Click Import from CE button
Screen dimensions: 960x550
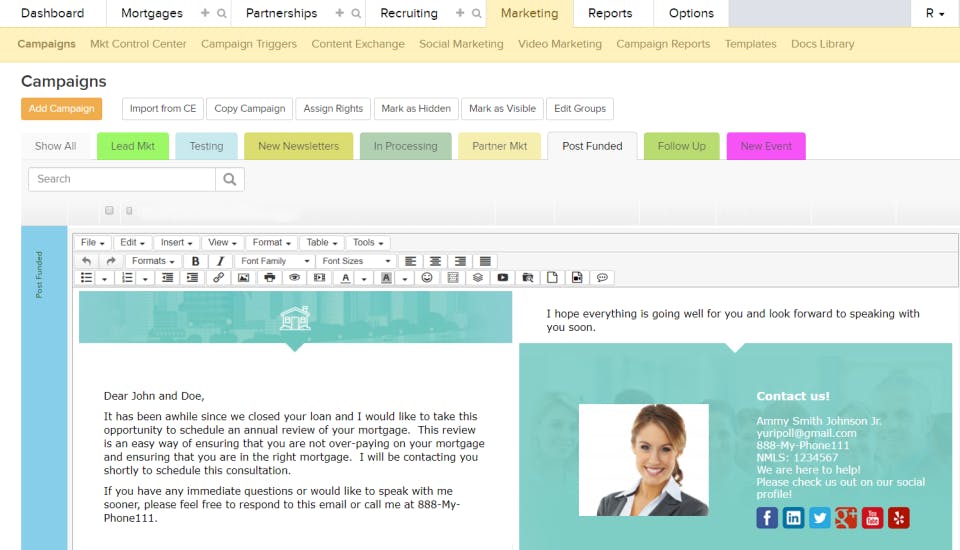163,108
